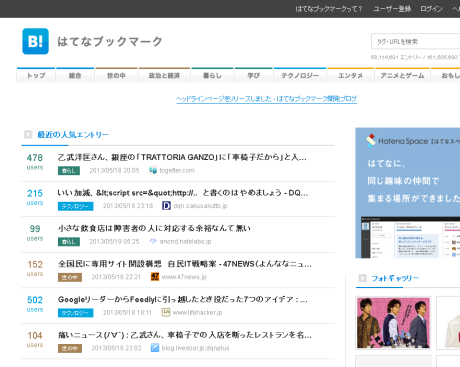Click the 215 users bookmark count
This screenshot has width=460, height=367.
[x=35, y=197]
